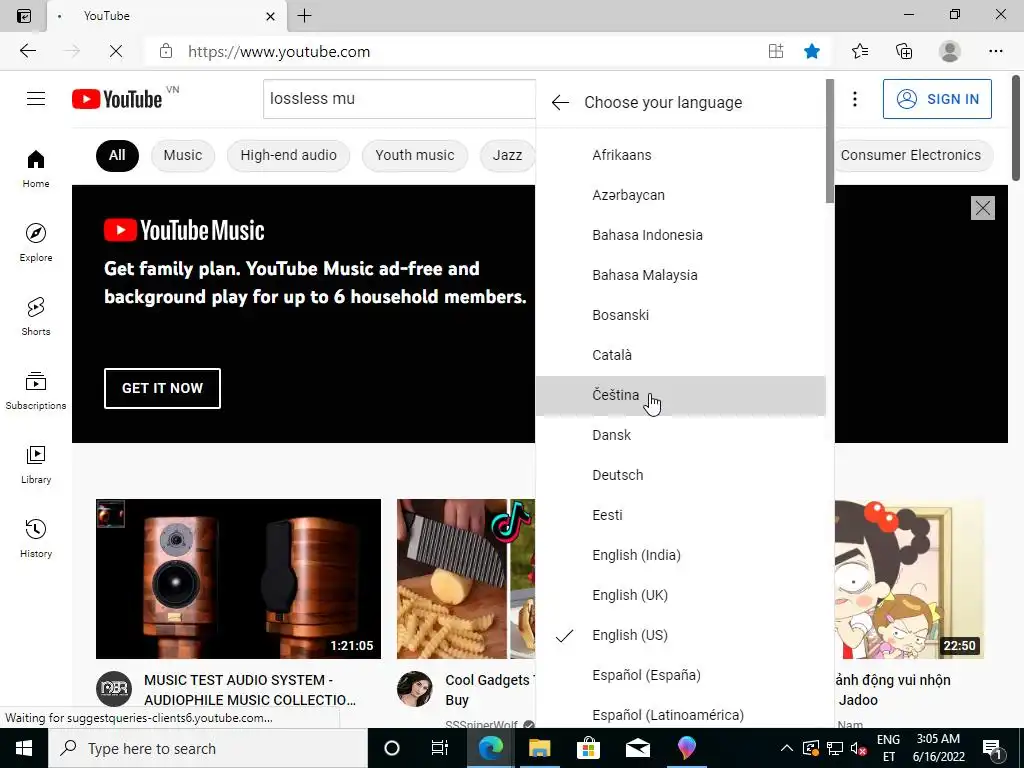Click browser back arrow
Image resolution: width=1024 pixels, height=768 pixels.
[x=27, y=51]
